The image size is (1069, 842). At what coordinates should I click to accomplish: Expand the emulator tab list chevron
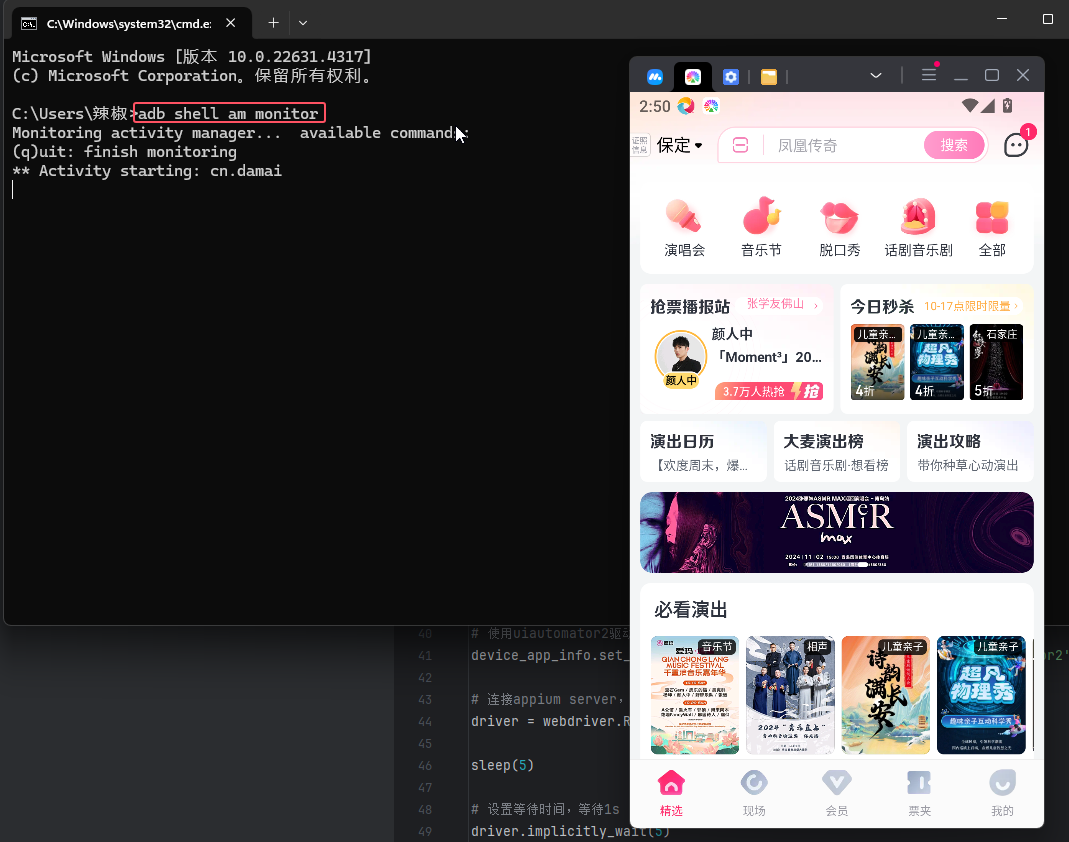pyautogui.click(x=876, y=76)
